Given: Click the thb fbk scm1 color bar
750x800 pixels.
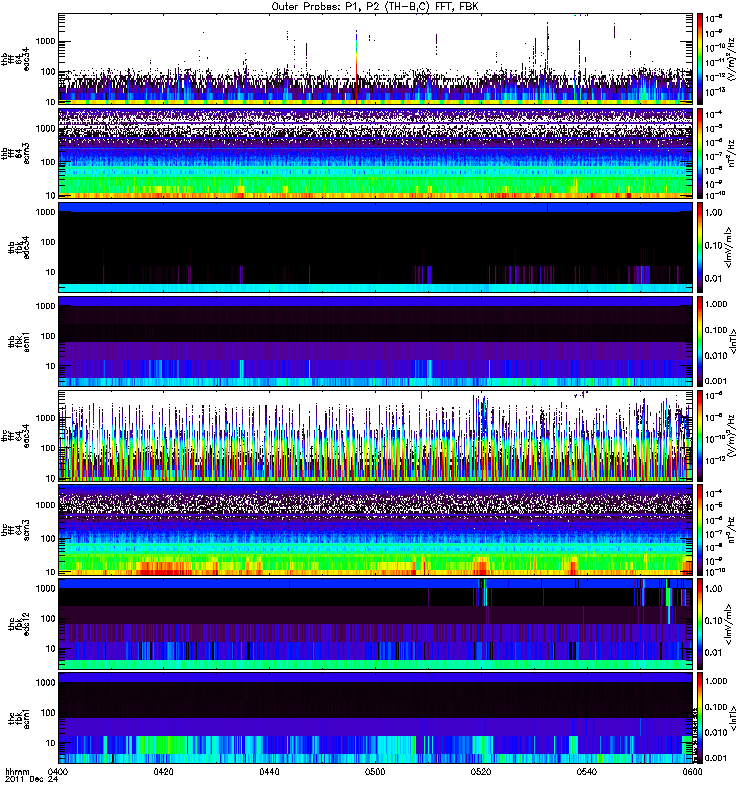Looking at the screenshot, I should [700, 341].
